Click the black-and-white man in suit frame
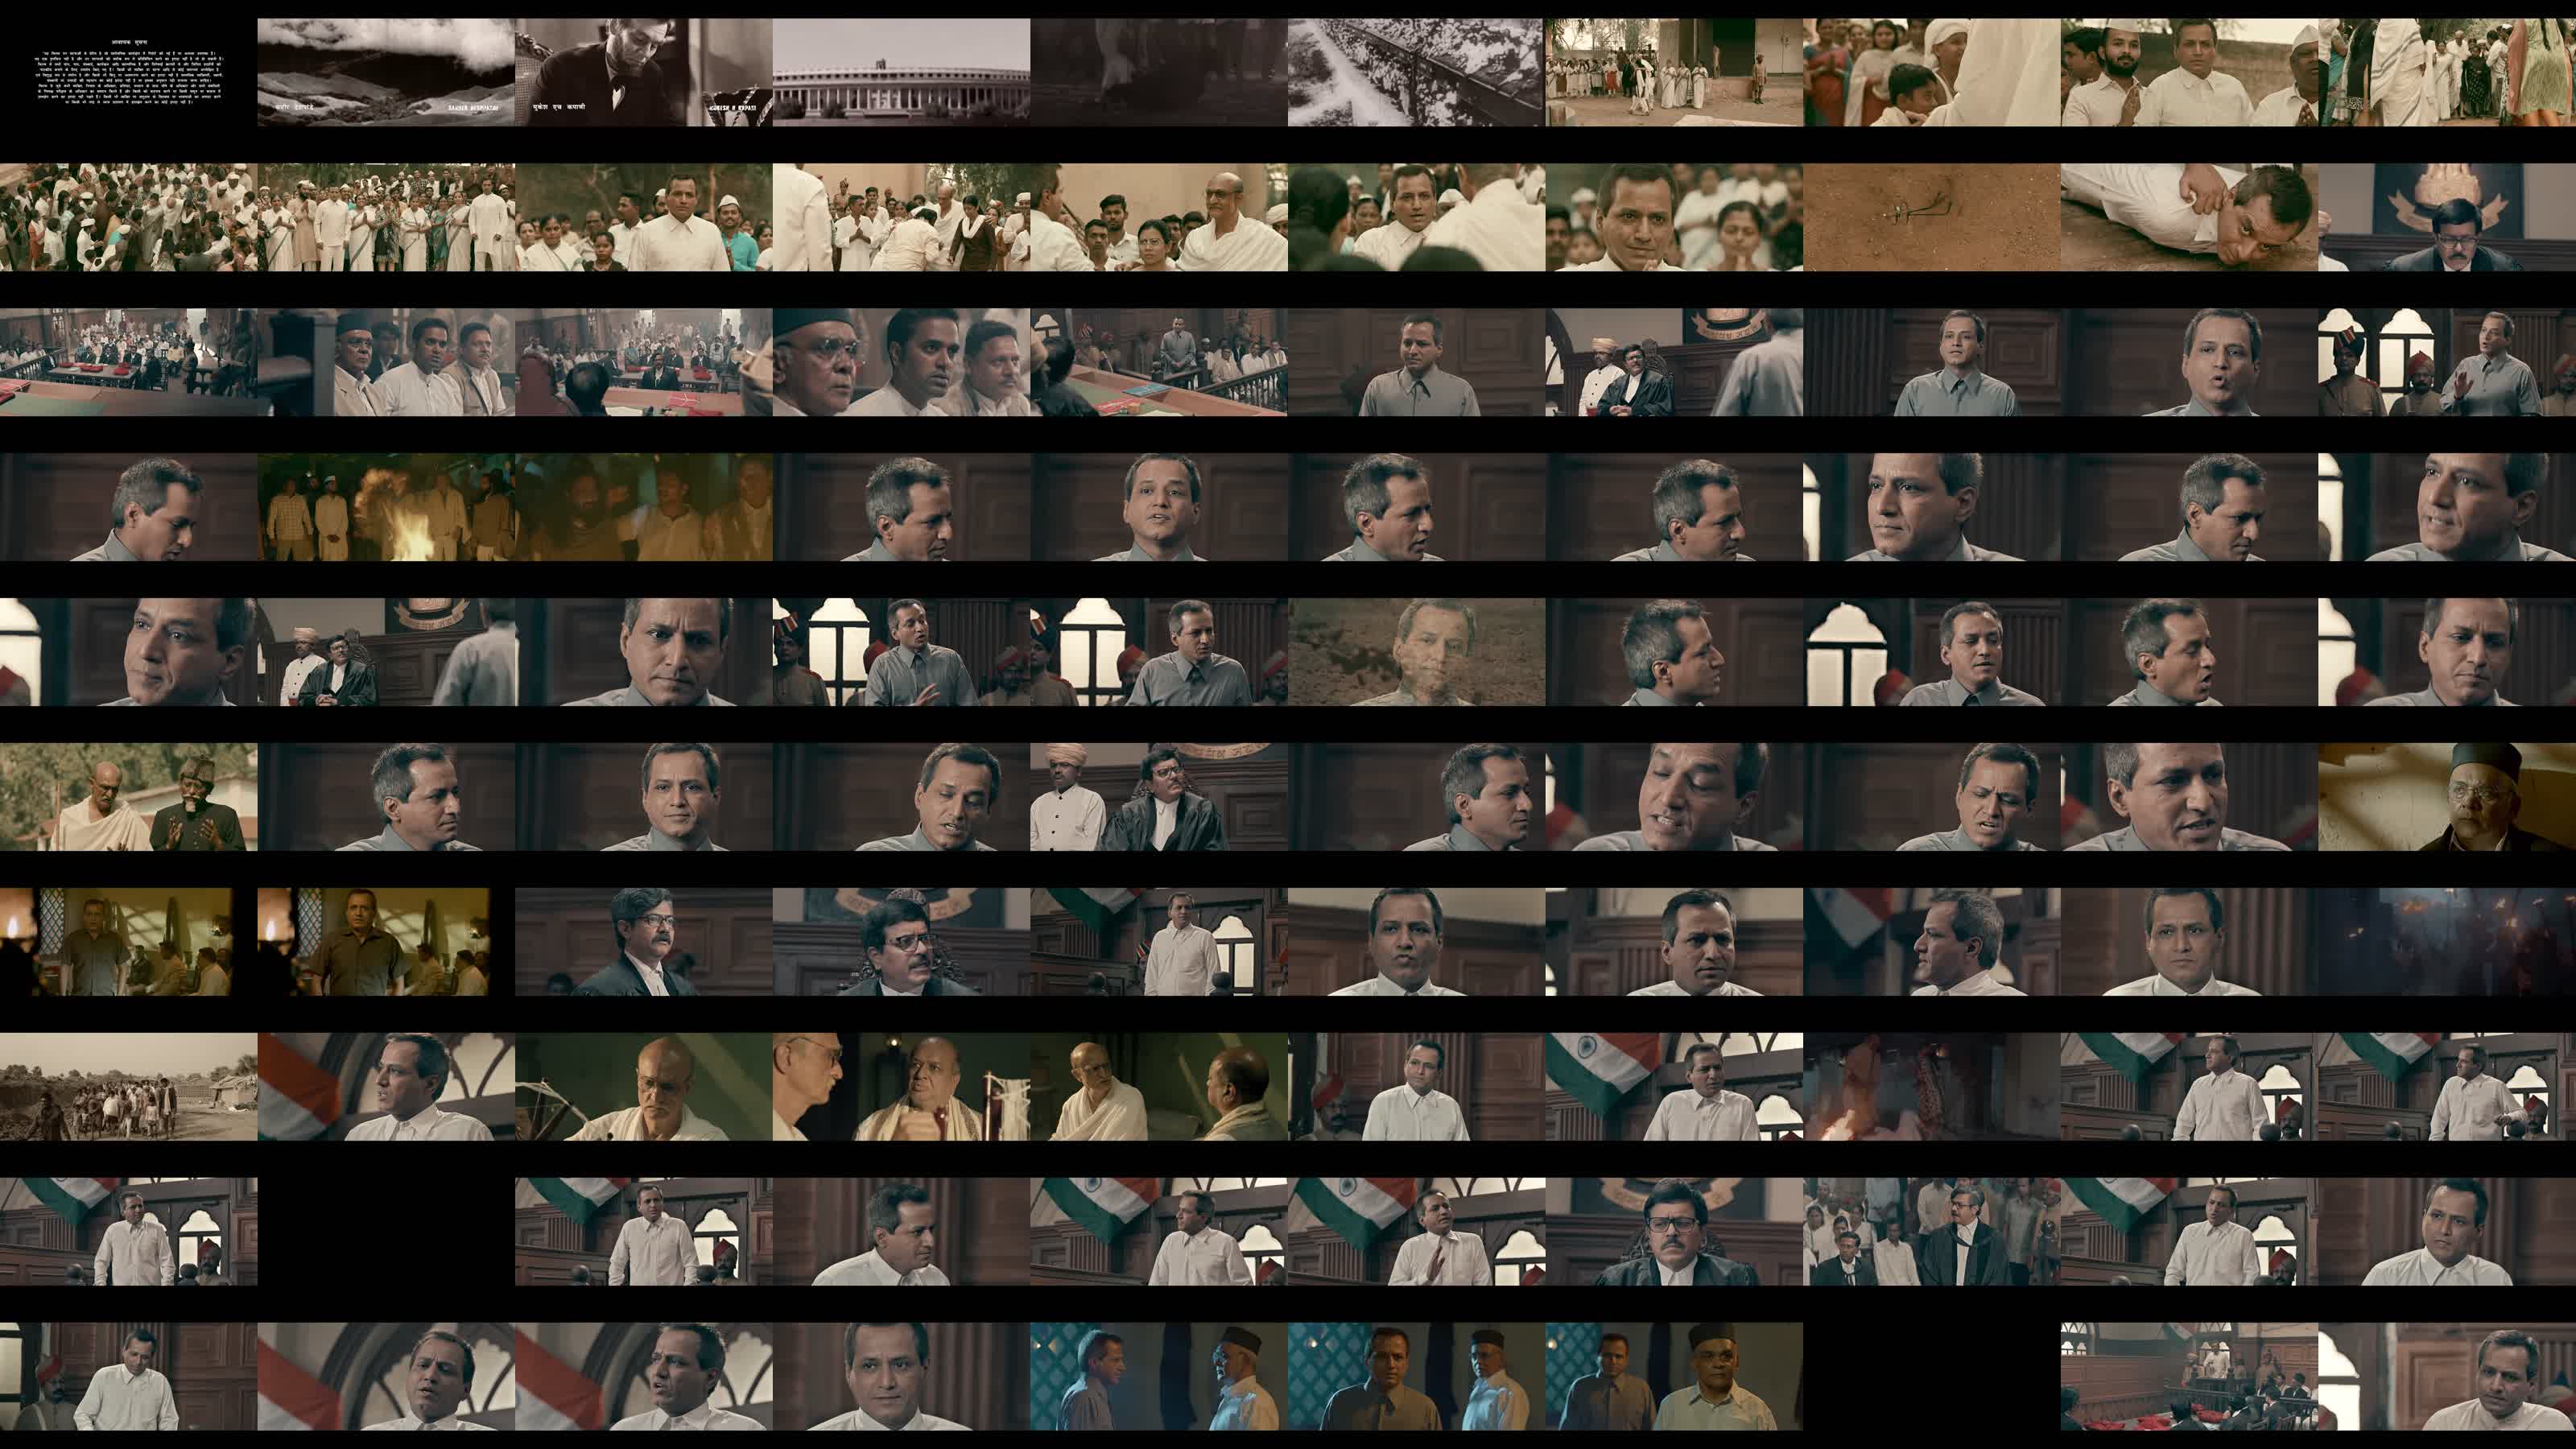The height and width of the screenshot is (1449, 2576). pos(643,72)
